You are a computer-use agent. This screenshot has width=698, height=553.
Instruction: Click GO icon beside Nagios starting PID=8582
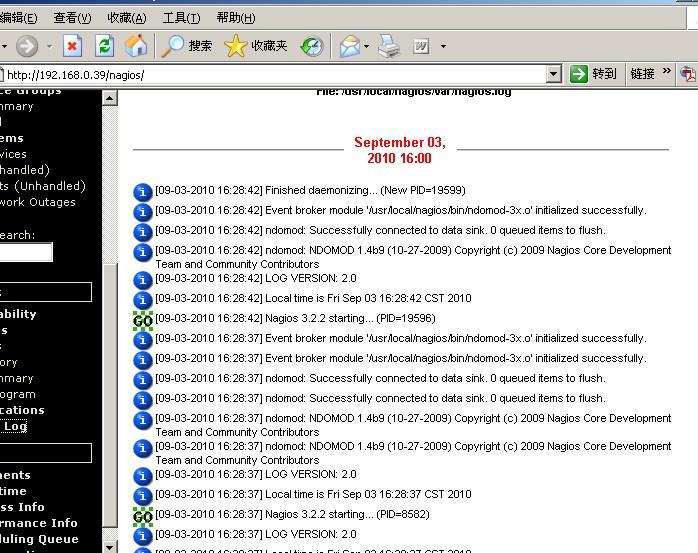143,516
